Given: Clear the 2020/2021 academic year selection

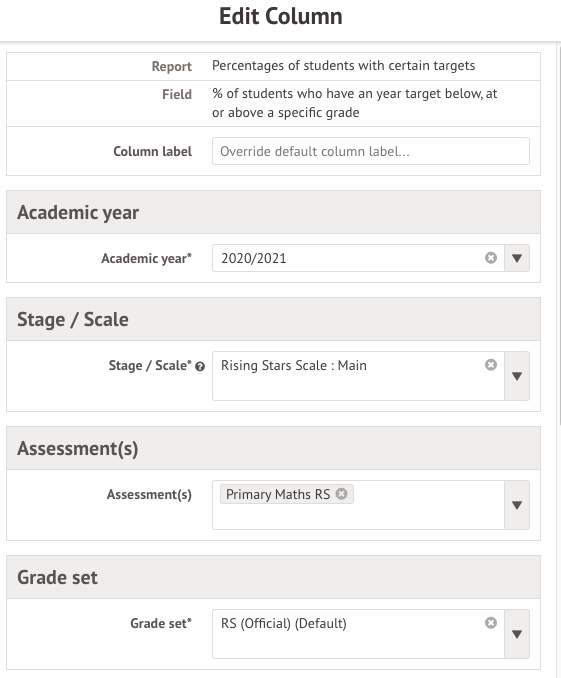Looking at the screenshot, I should [490, 258].
